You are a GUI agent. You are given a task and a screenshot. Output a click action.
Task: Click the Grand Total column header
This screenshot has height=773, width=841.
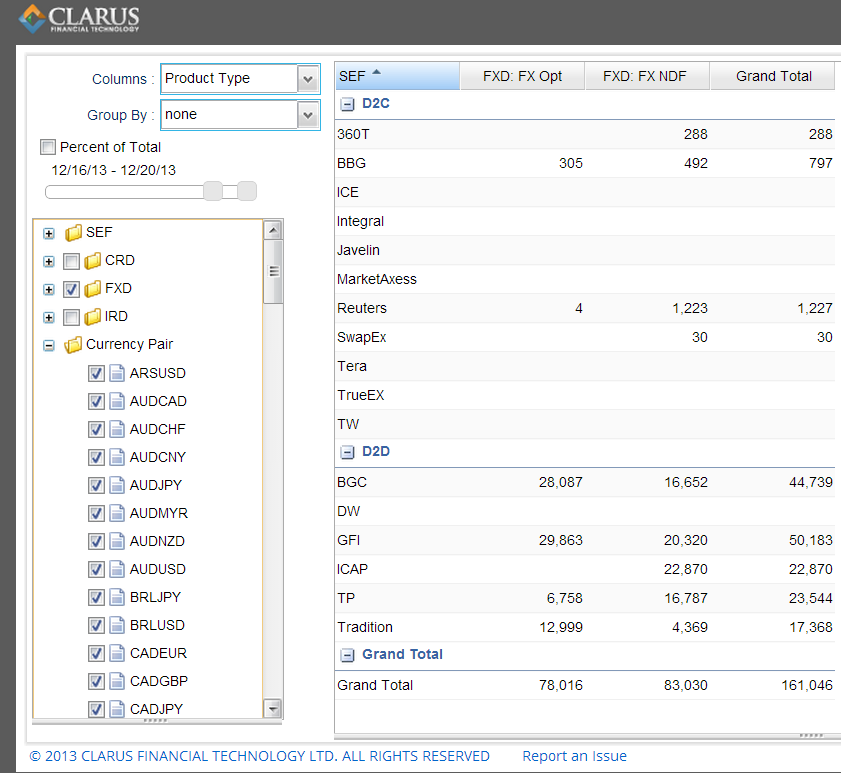point(773,76)
